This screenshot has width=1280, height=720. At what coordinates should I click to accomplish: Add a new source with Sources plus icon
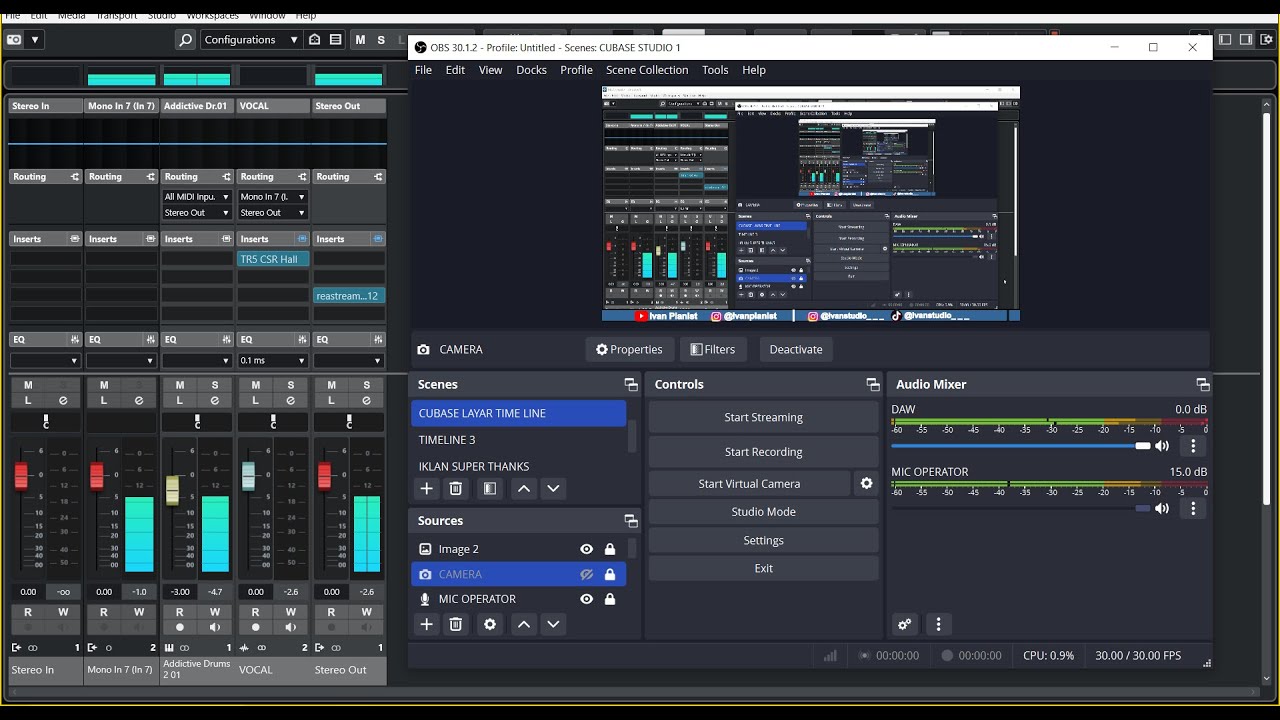pyautogui.click(x=427, y=624)
